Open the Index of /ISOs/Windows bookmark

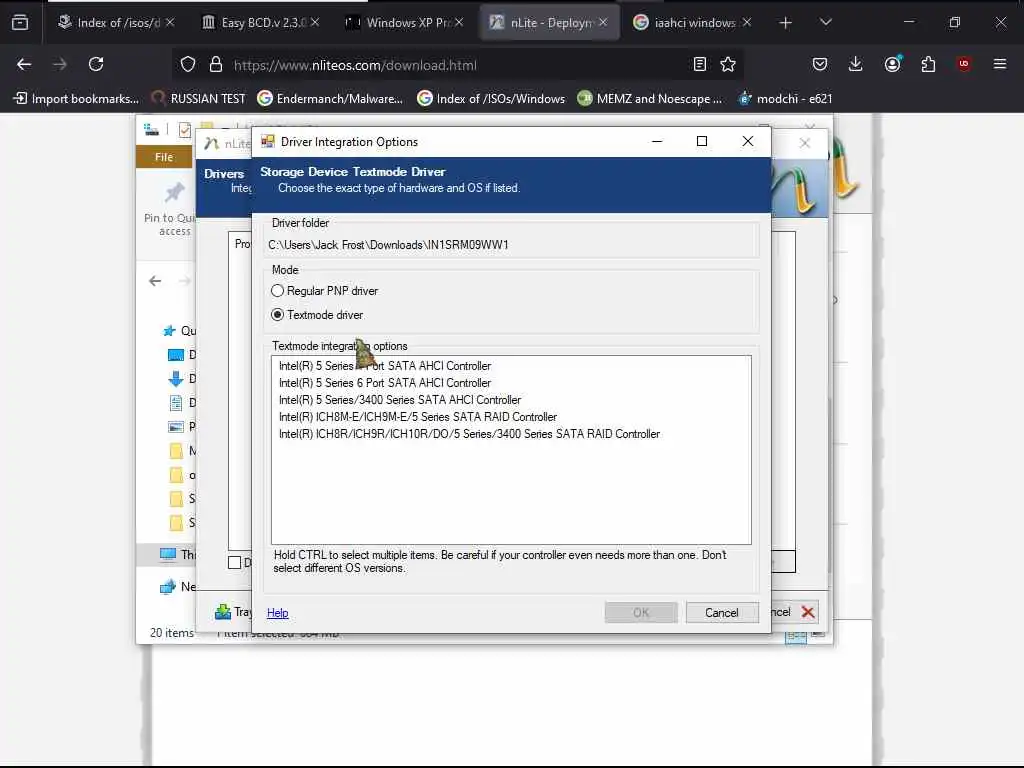pos(491,99)
